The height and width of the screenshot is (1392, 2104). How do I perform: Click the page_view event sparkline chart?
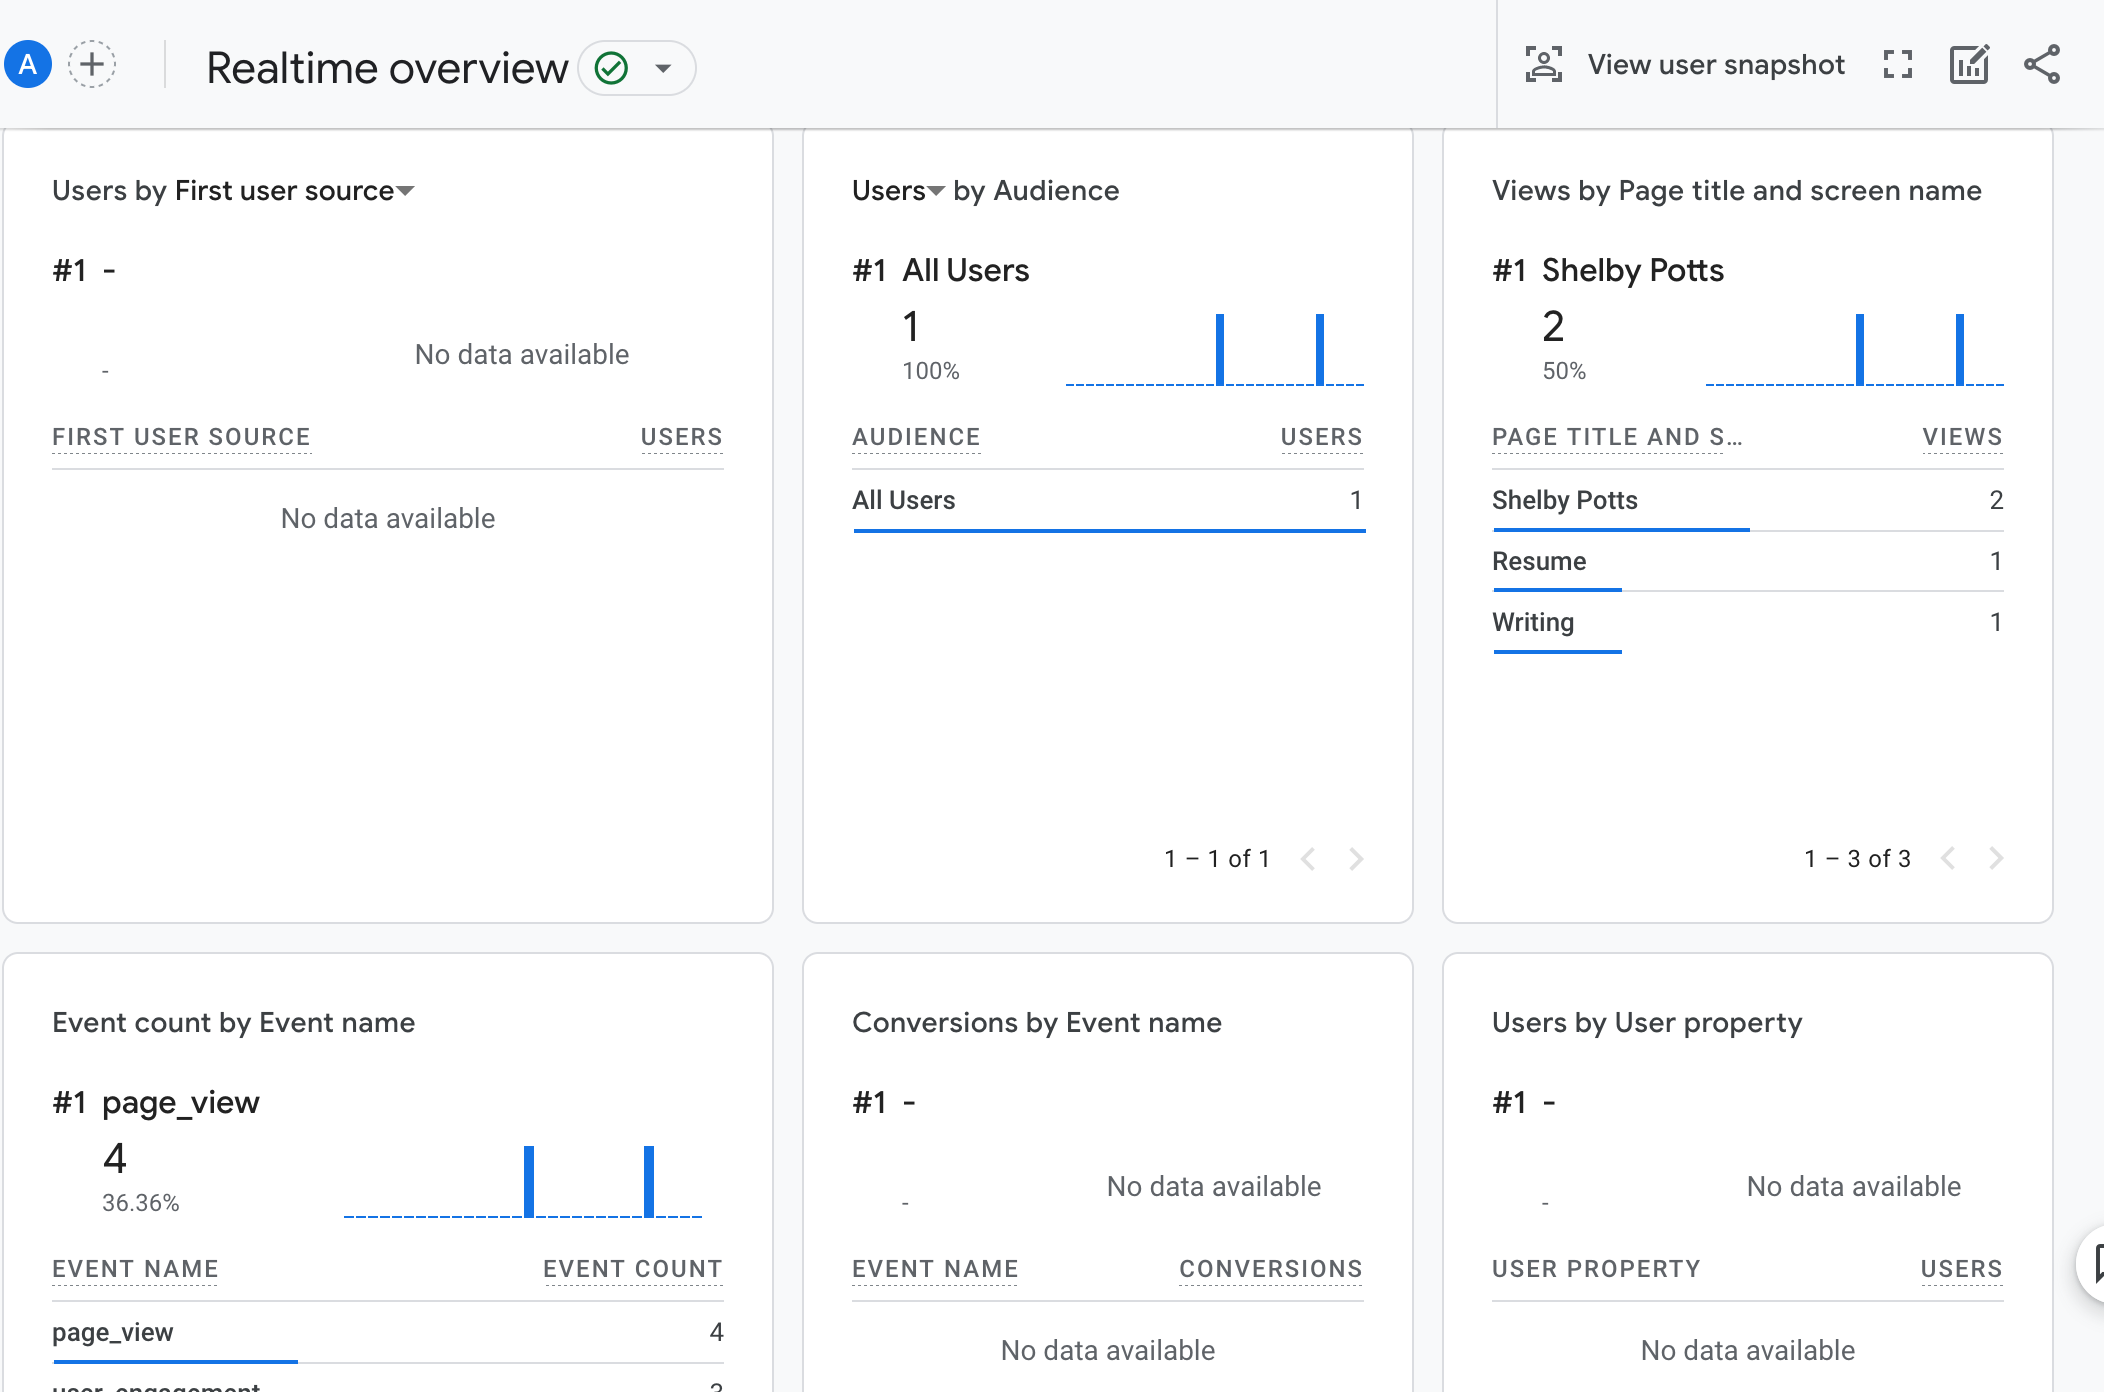click(523, 1181)
